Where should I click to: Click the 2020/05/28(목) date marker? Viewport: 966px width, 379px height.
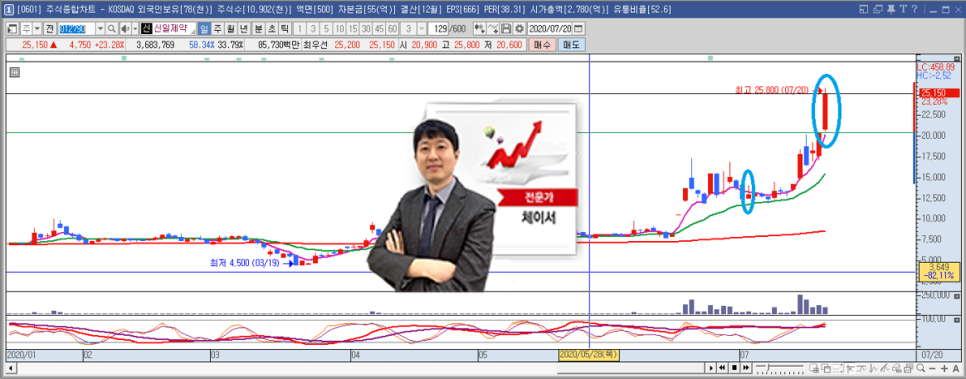click(588, 356)
